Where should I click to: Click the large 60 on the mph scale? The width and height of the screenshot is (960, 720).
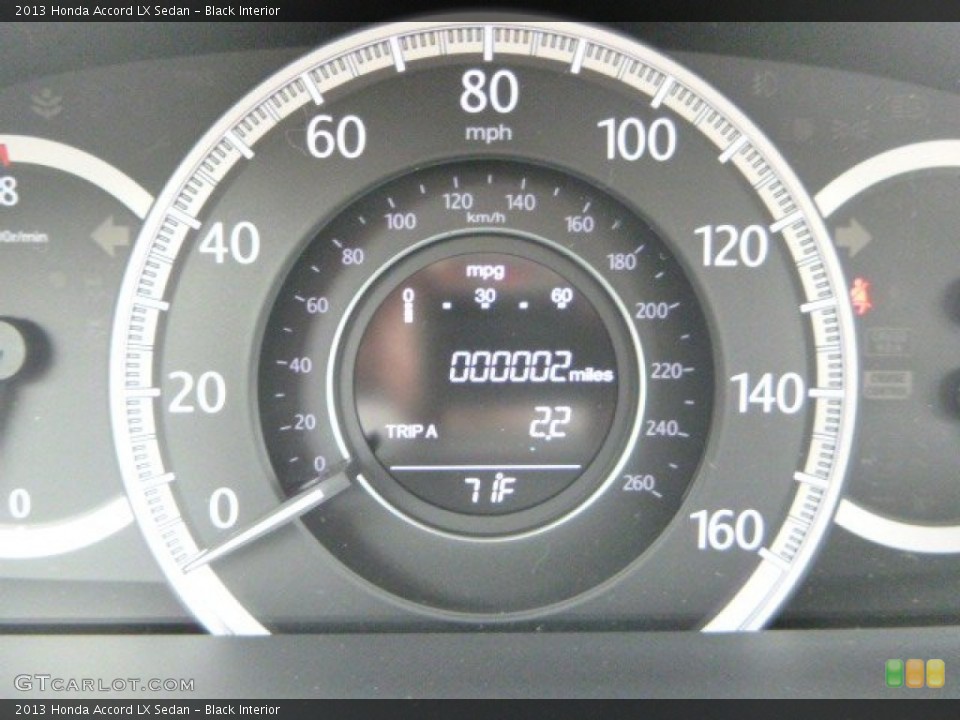[336, 137]
